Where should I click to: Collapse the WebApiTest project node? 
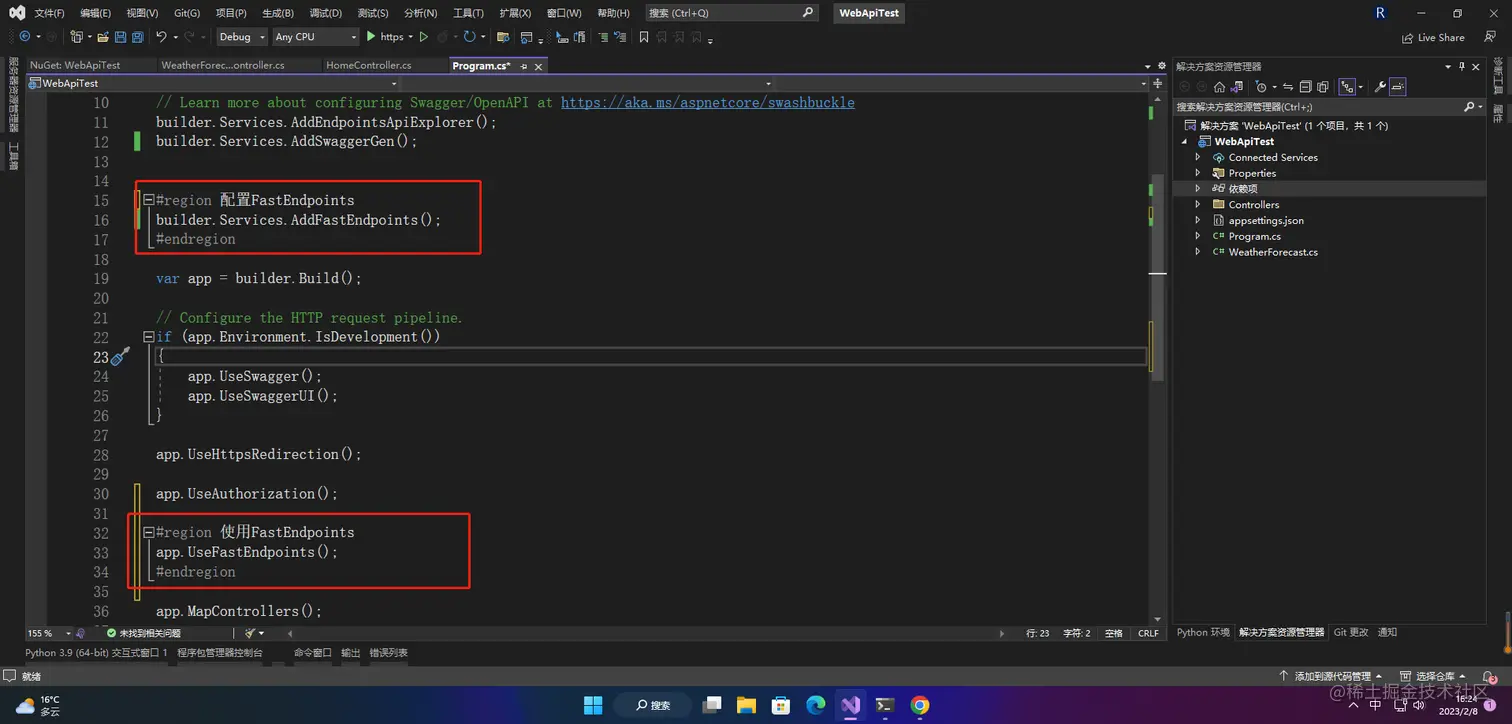click(x=1184, y=141)
